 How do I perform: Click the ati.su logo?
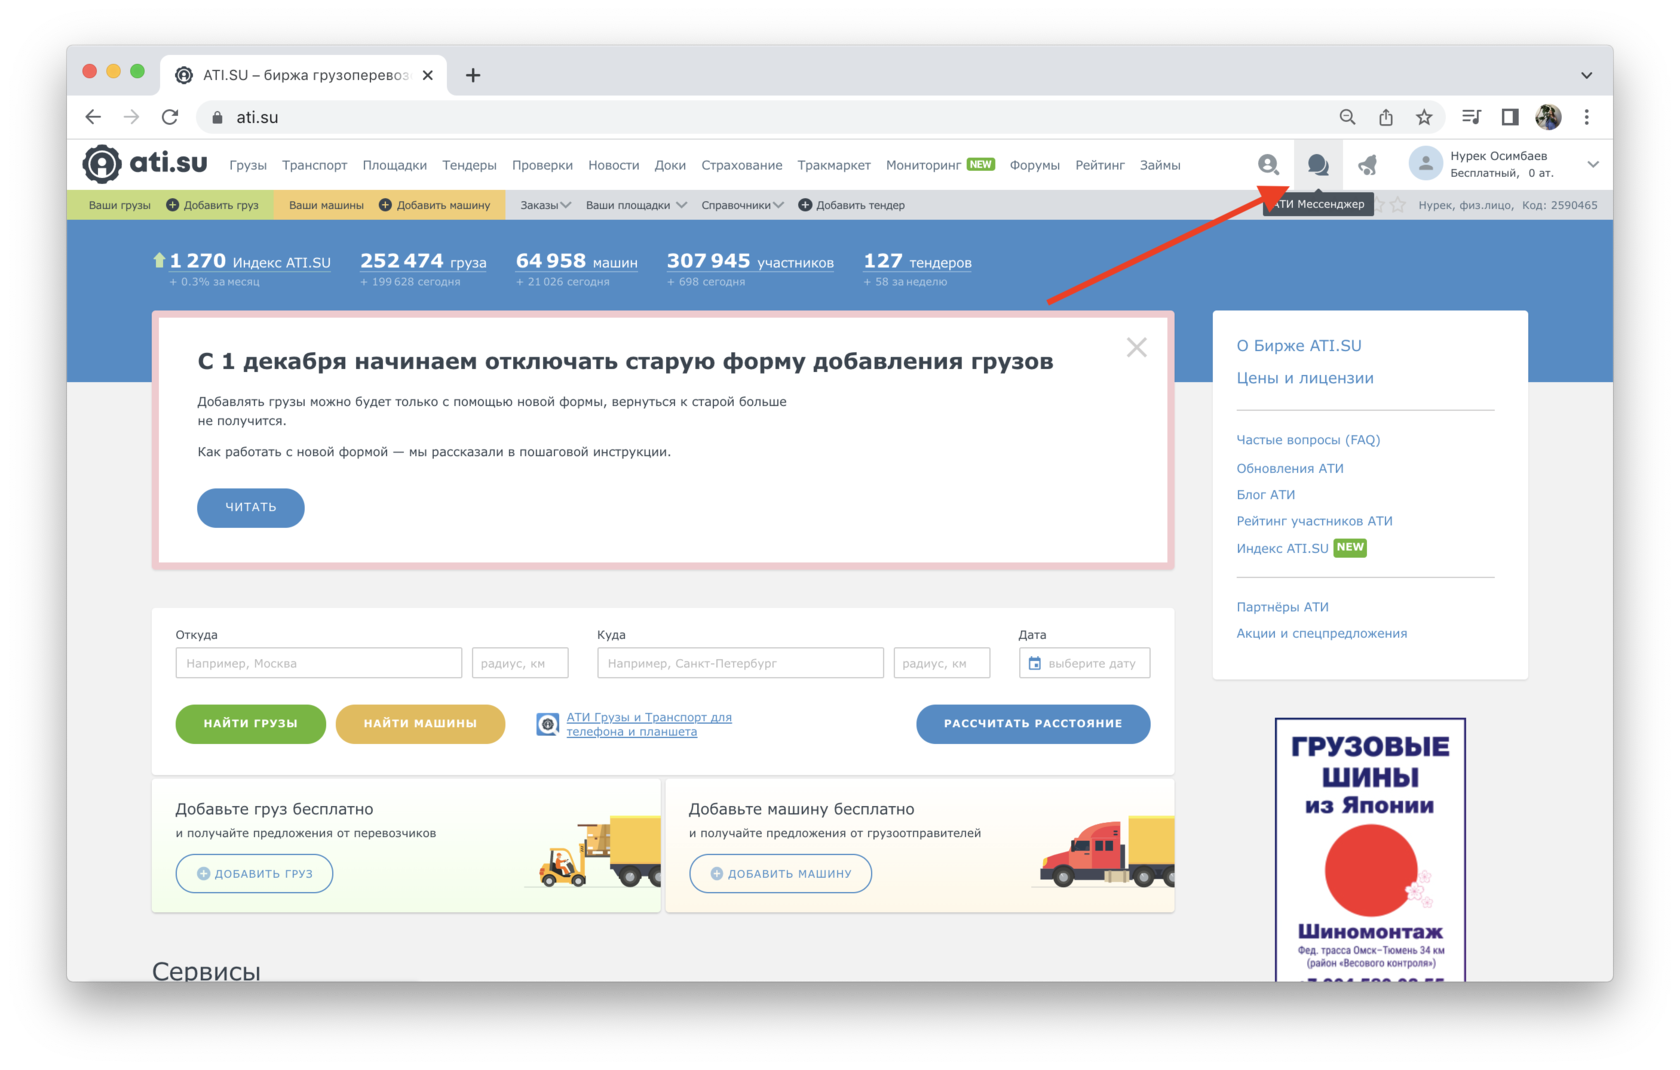coord(145,164)
